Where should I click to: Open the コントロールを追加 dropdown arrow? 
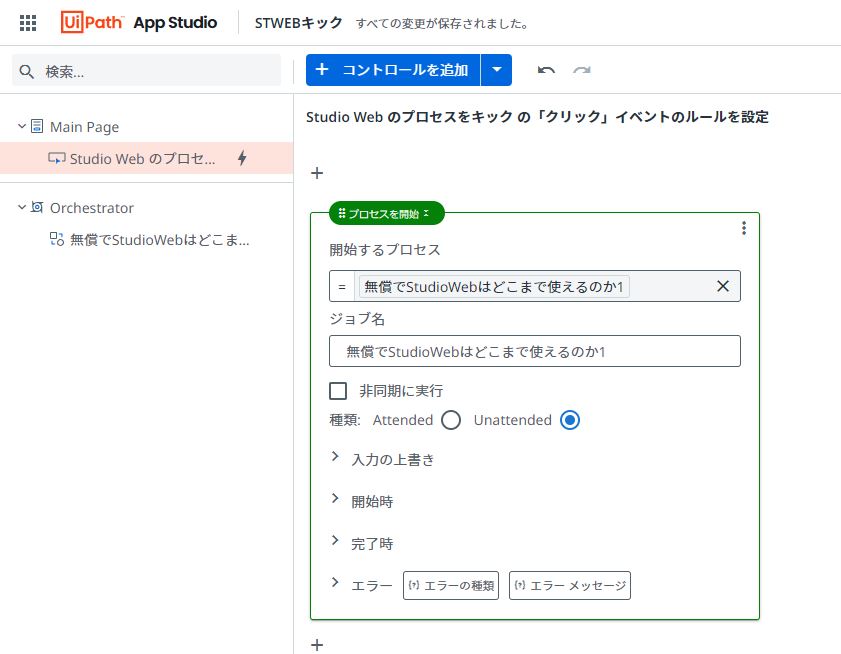point(497,70)
